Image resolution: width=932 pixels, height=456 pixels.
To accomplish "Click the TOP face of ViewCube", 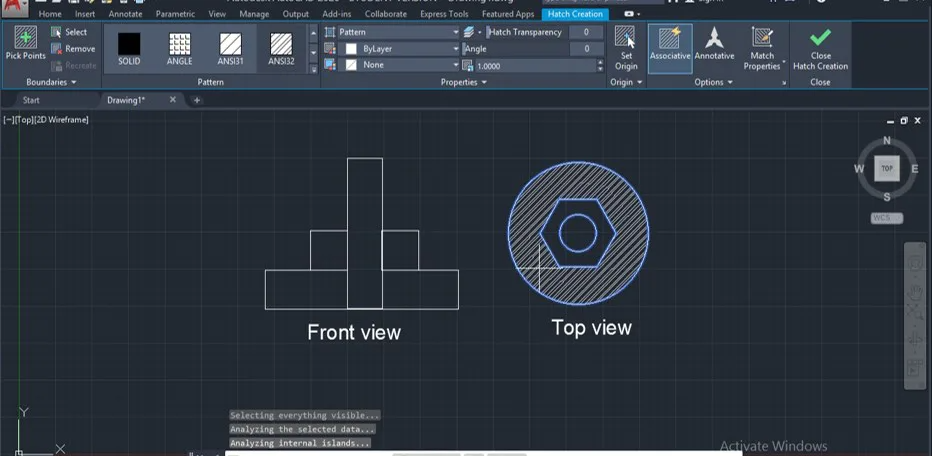I will tap(887, 168).
